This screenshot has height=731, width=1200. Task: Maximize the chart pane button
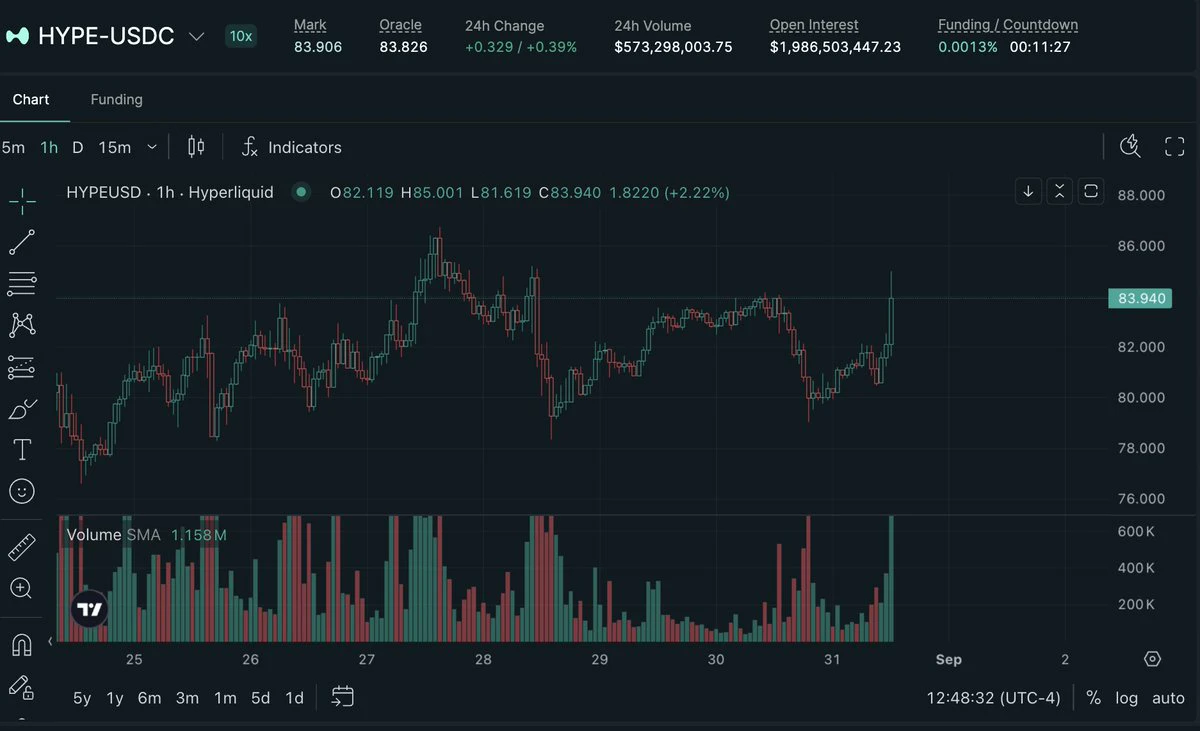tap(1092, 191)
